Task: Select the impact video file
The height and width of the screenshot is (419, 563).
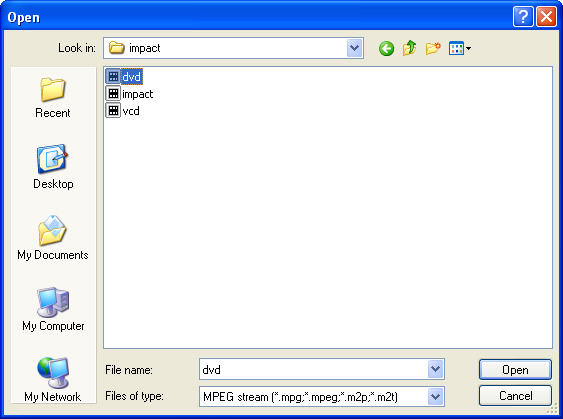Action: click(130, 94)
